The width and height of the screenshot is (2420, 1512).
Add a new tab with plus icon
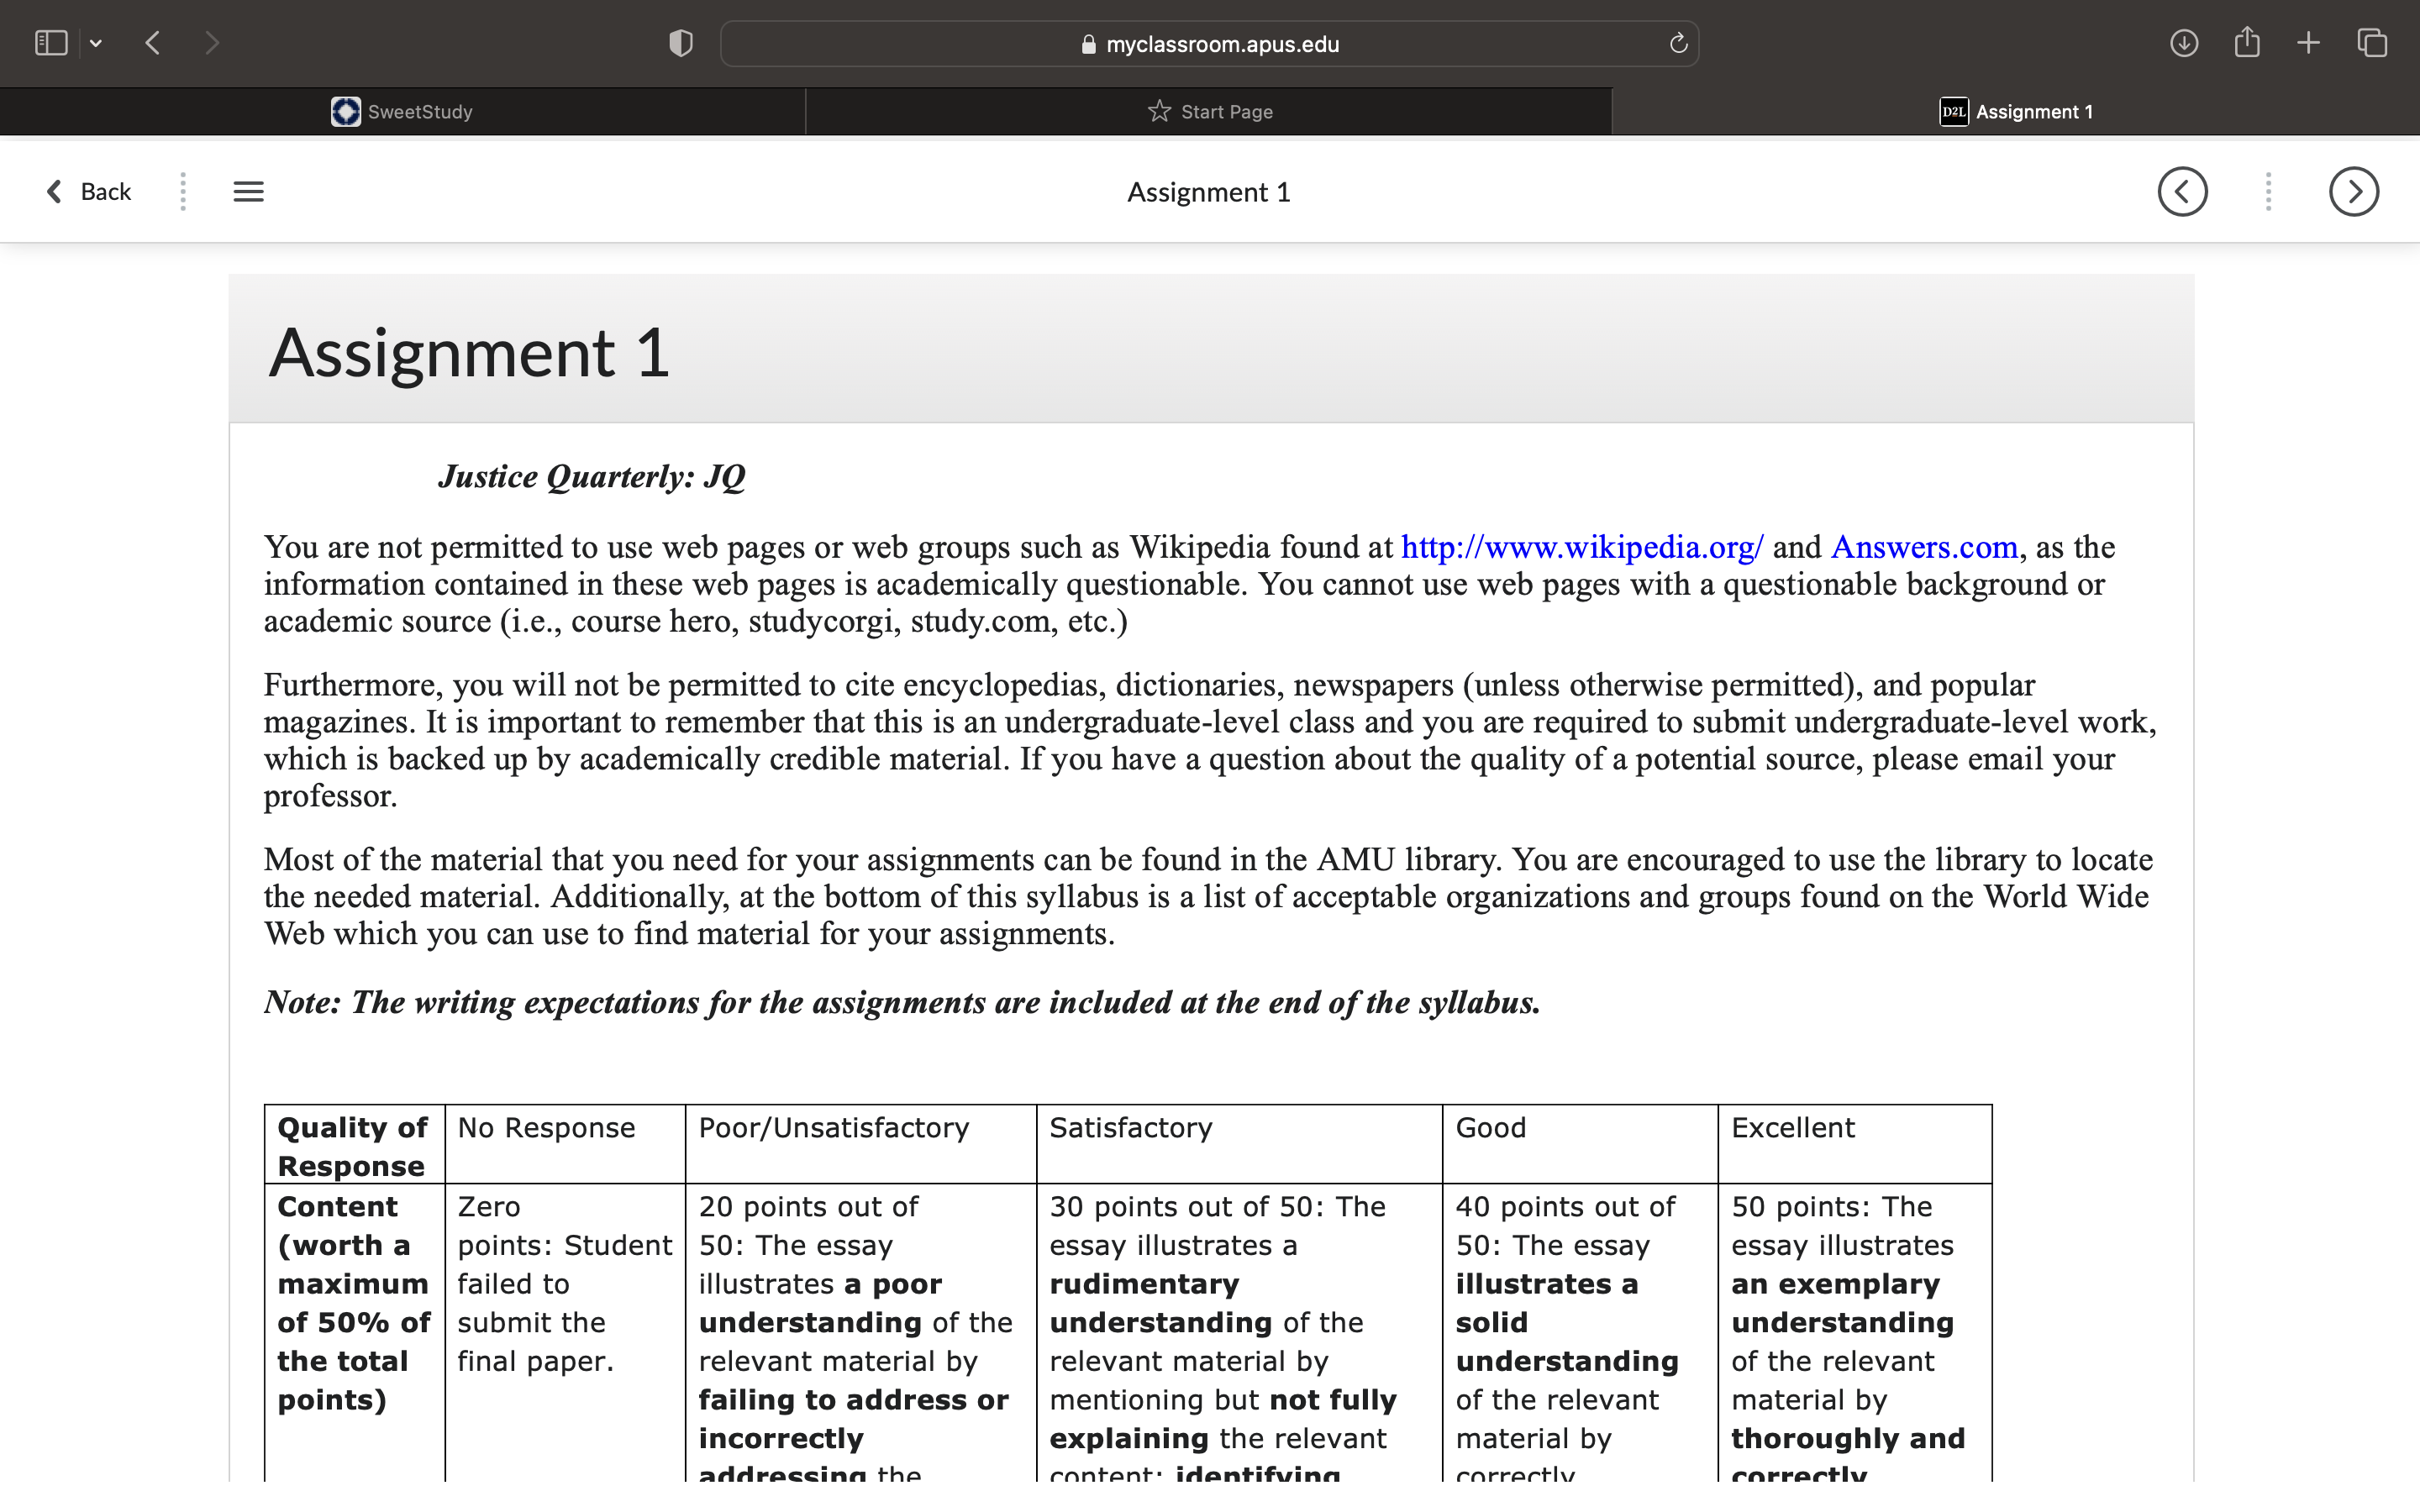2308,43
